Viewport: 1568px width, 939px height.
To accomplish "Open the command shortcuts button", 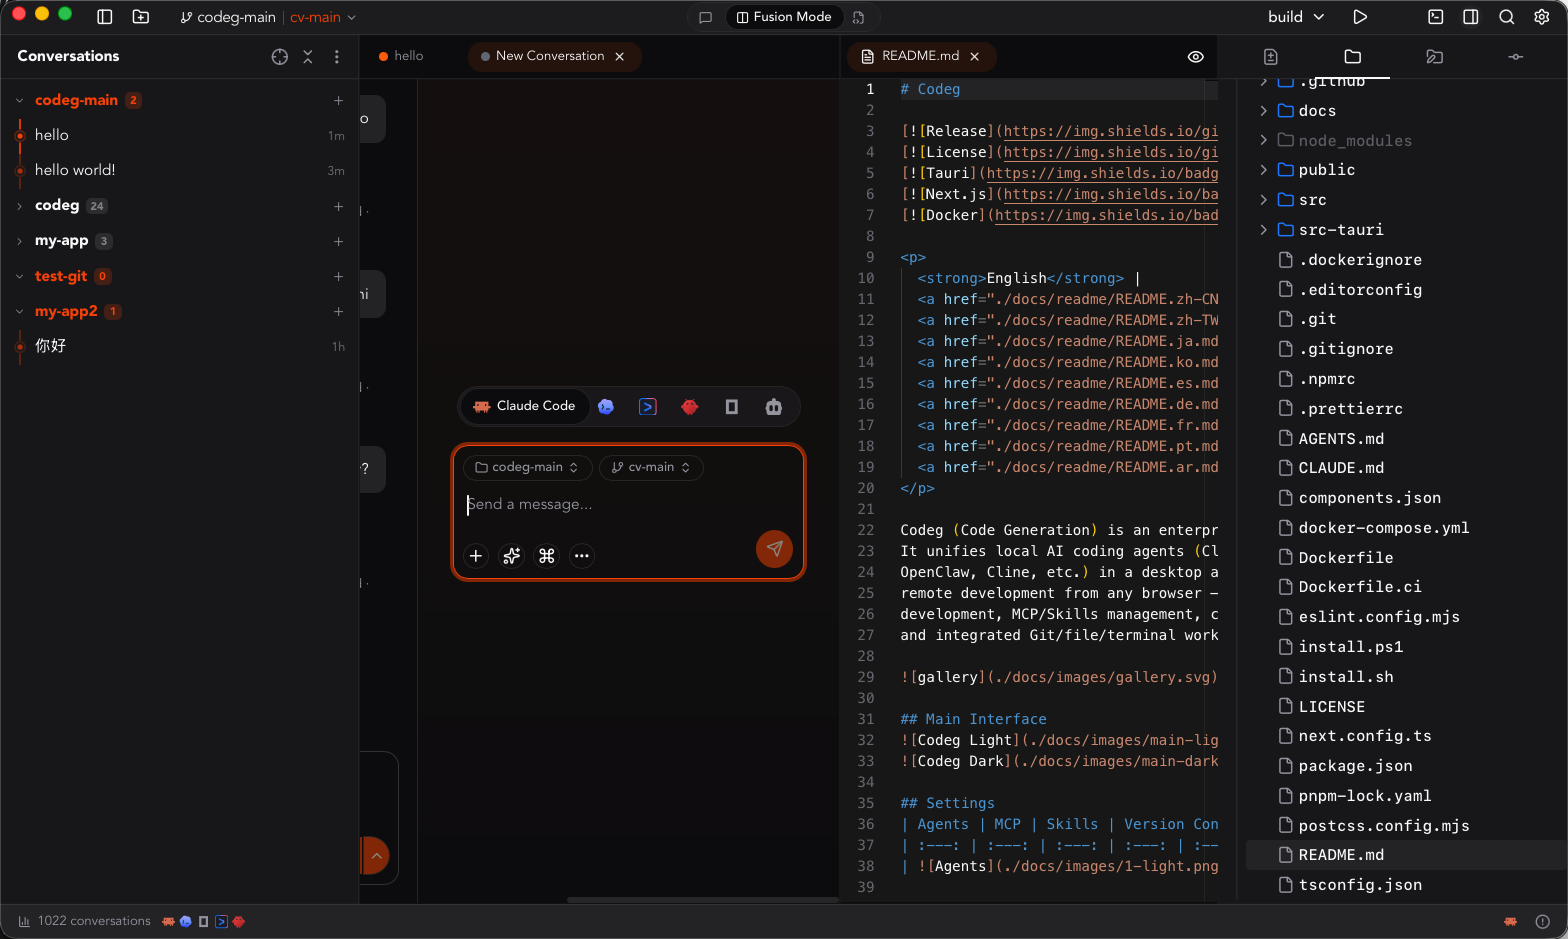I will (x=547, y=556).
